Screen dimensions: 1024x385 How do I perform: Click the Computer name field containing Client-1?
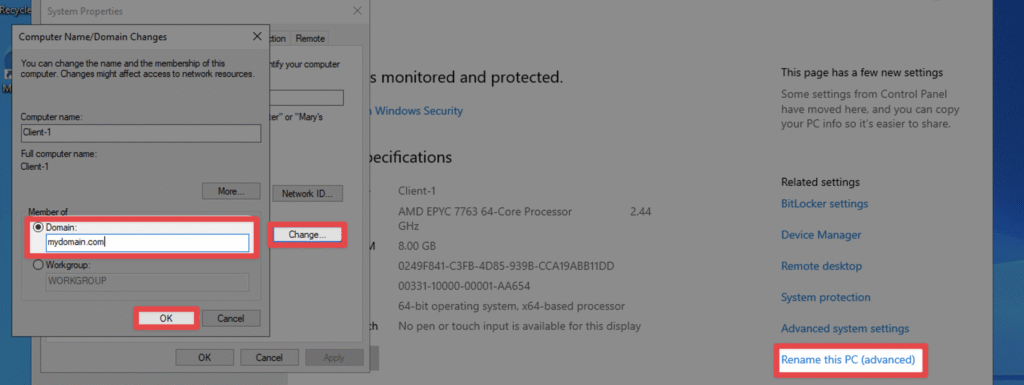(x=141, y=133)
